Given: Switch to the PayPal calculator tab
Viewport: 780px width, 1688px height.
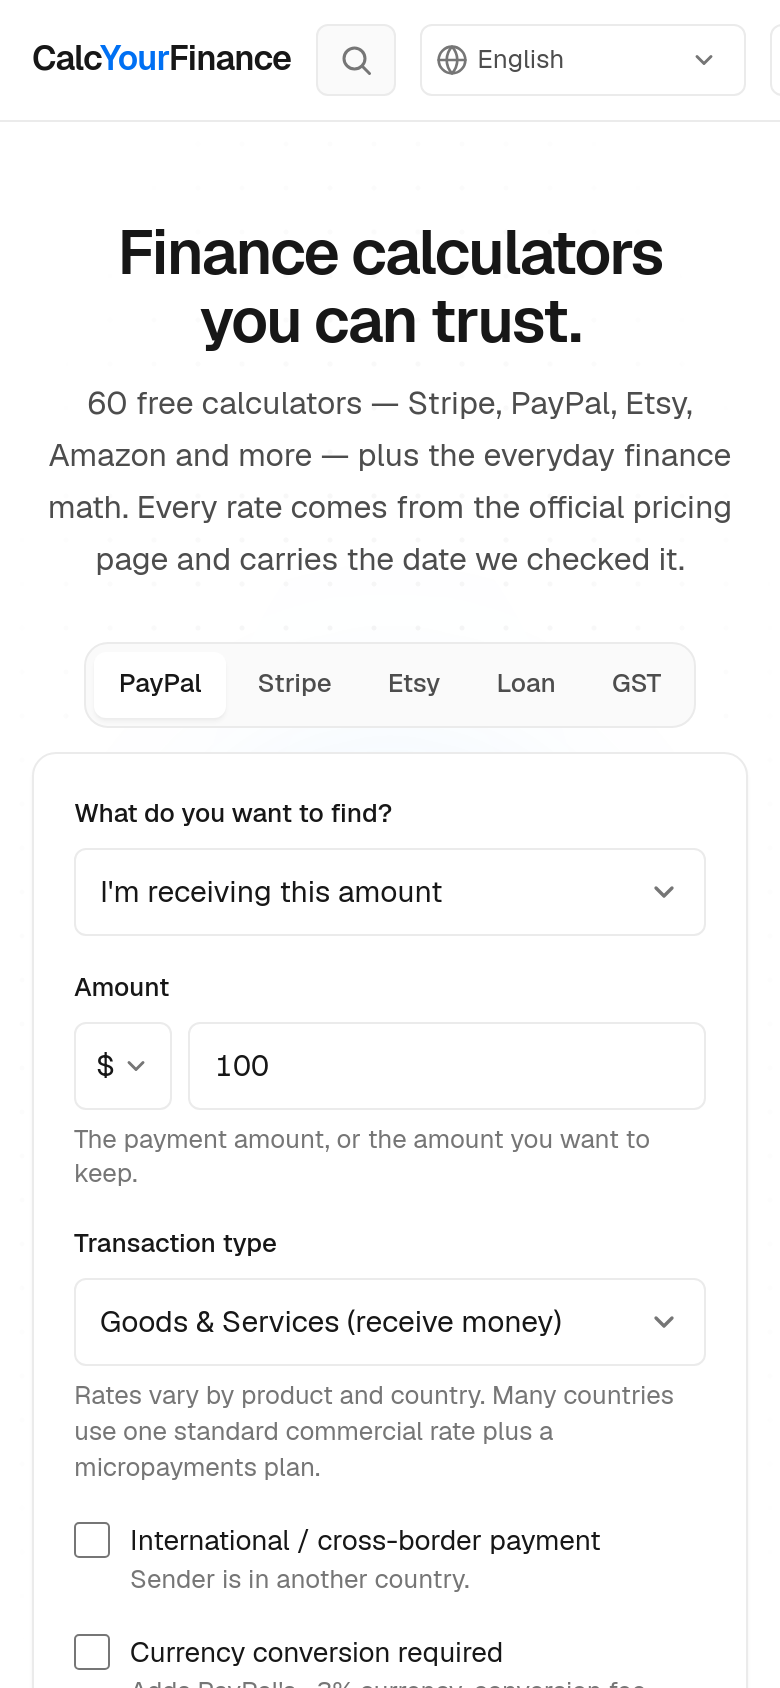Looking at the screenshot, I should 160,684.
